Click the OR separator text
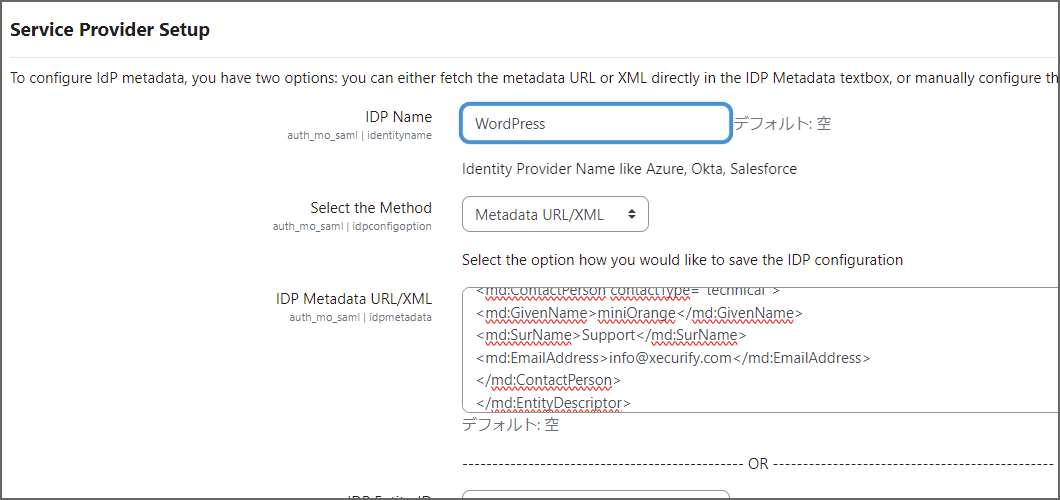This screenshot has width=1060, height=500. click(x=758, y=464)
